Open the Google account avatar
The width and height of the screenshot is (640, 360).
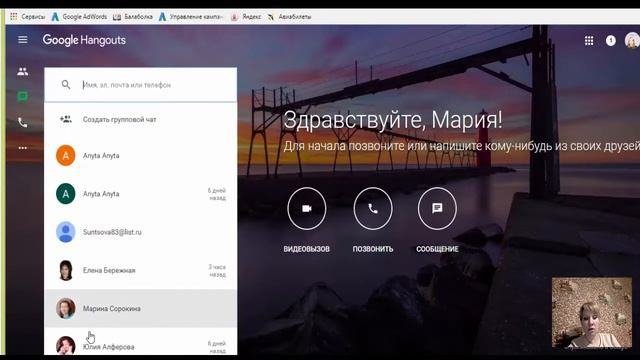(632, 40)
